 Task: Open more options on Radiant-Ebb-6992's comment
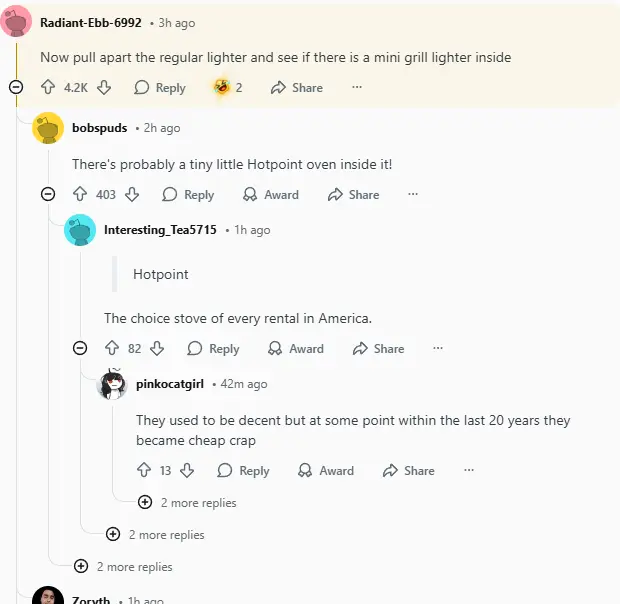357,88
